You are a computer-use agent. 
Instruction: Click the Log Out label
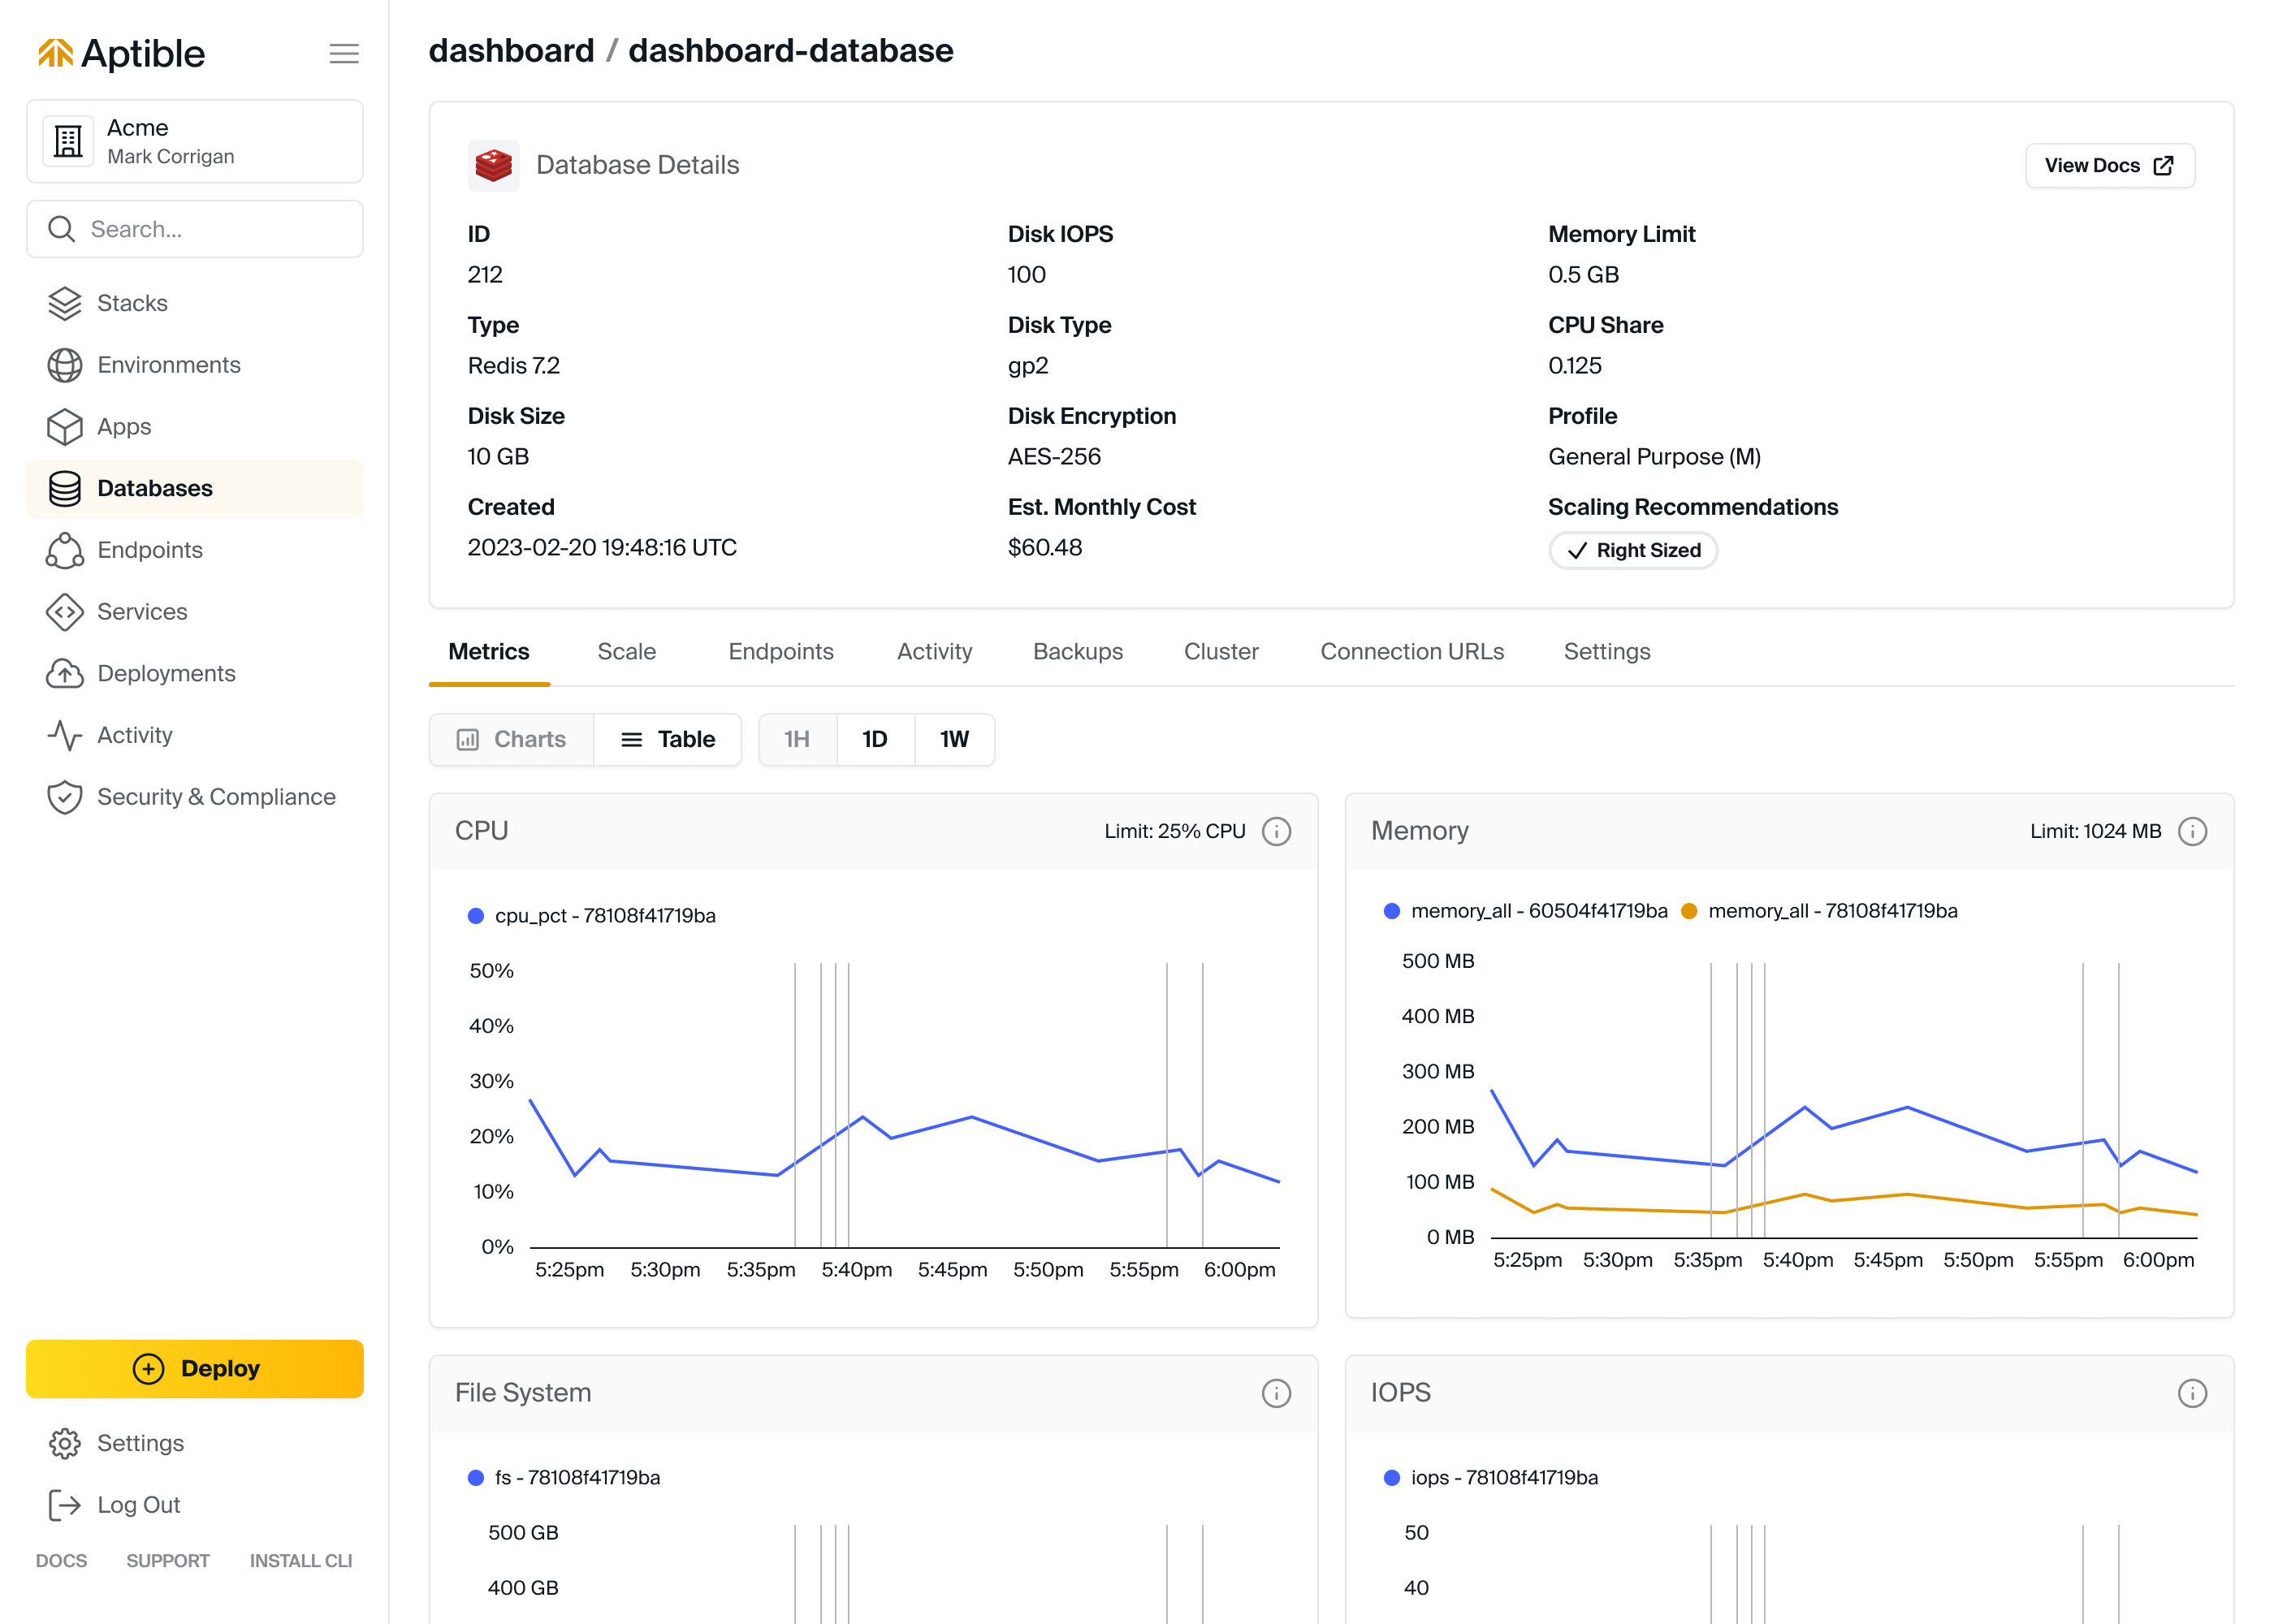pyautogui.click(x=139, y=1505)
